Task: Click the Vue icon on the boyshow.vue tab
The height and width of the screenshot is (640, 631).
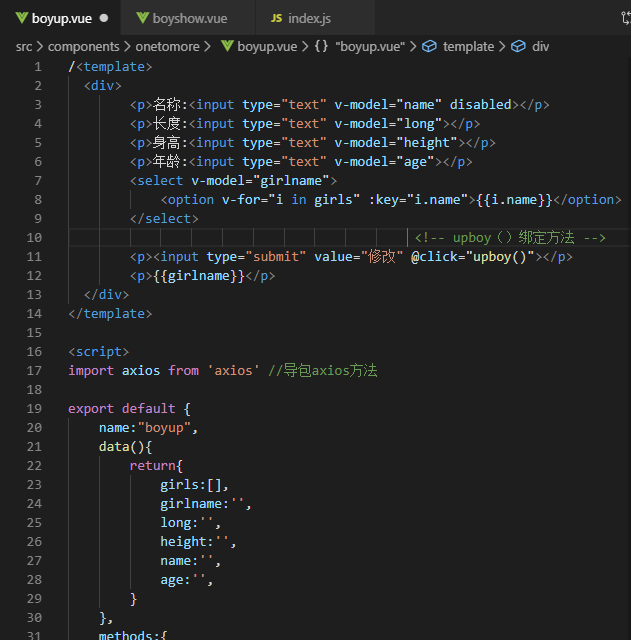Action: coord(143,18)
